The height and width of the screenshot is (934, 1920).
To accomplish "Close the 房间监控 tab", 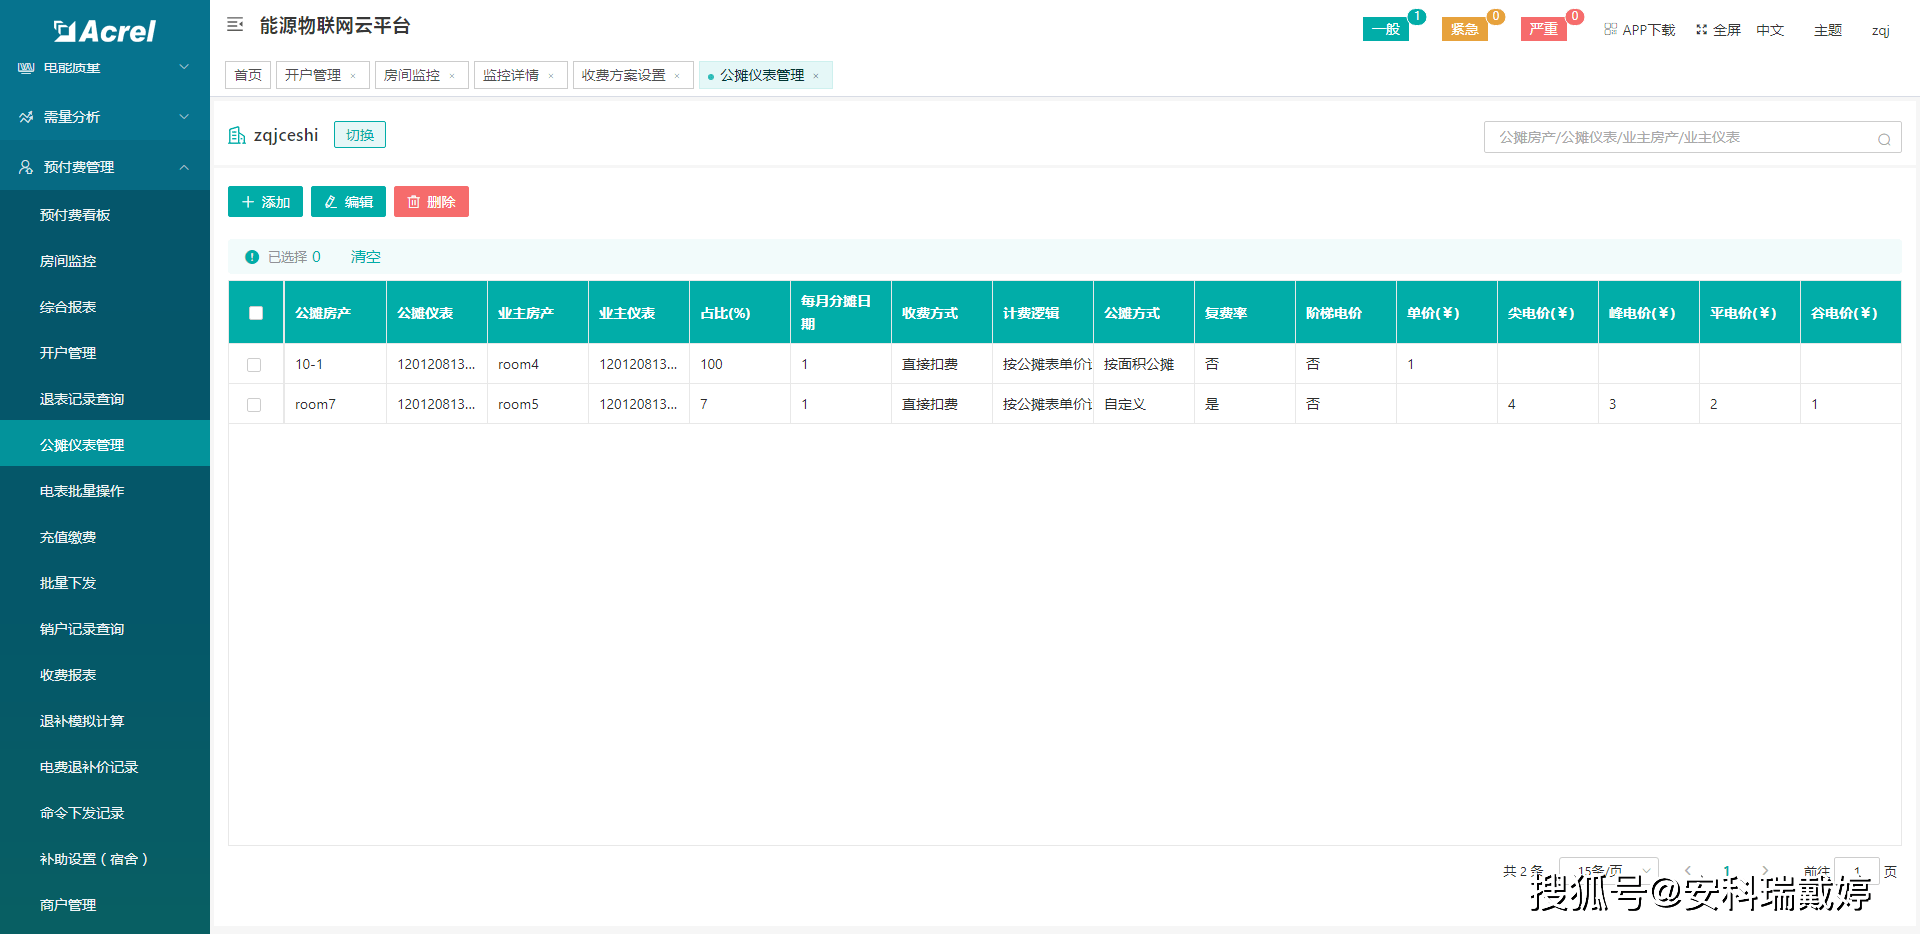I will pyautogui.click(x=452, y=76).
